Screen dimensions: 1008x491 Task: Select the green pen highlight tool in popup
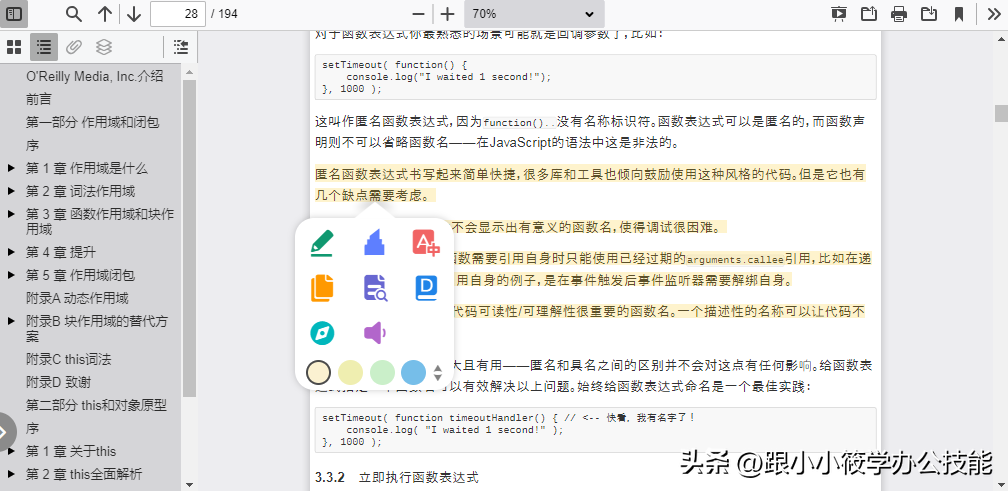pyautogui.click(x=322, y=244)
